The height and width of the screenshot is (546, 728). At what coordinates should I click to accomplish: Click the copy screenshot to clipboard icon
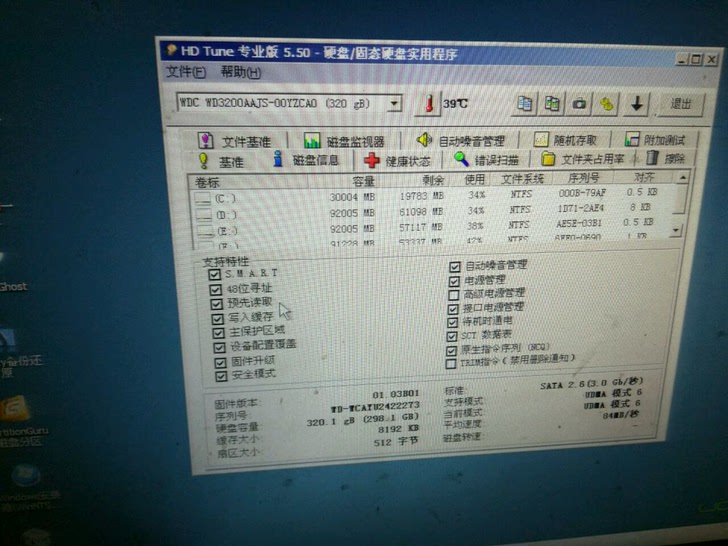(552, 104)
